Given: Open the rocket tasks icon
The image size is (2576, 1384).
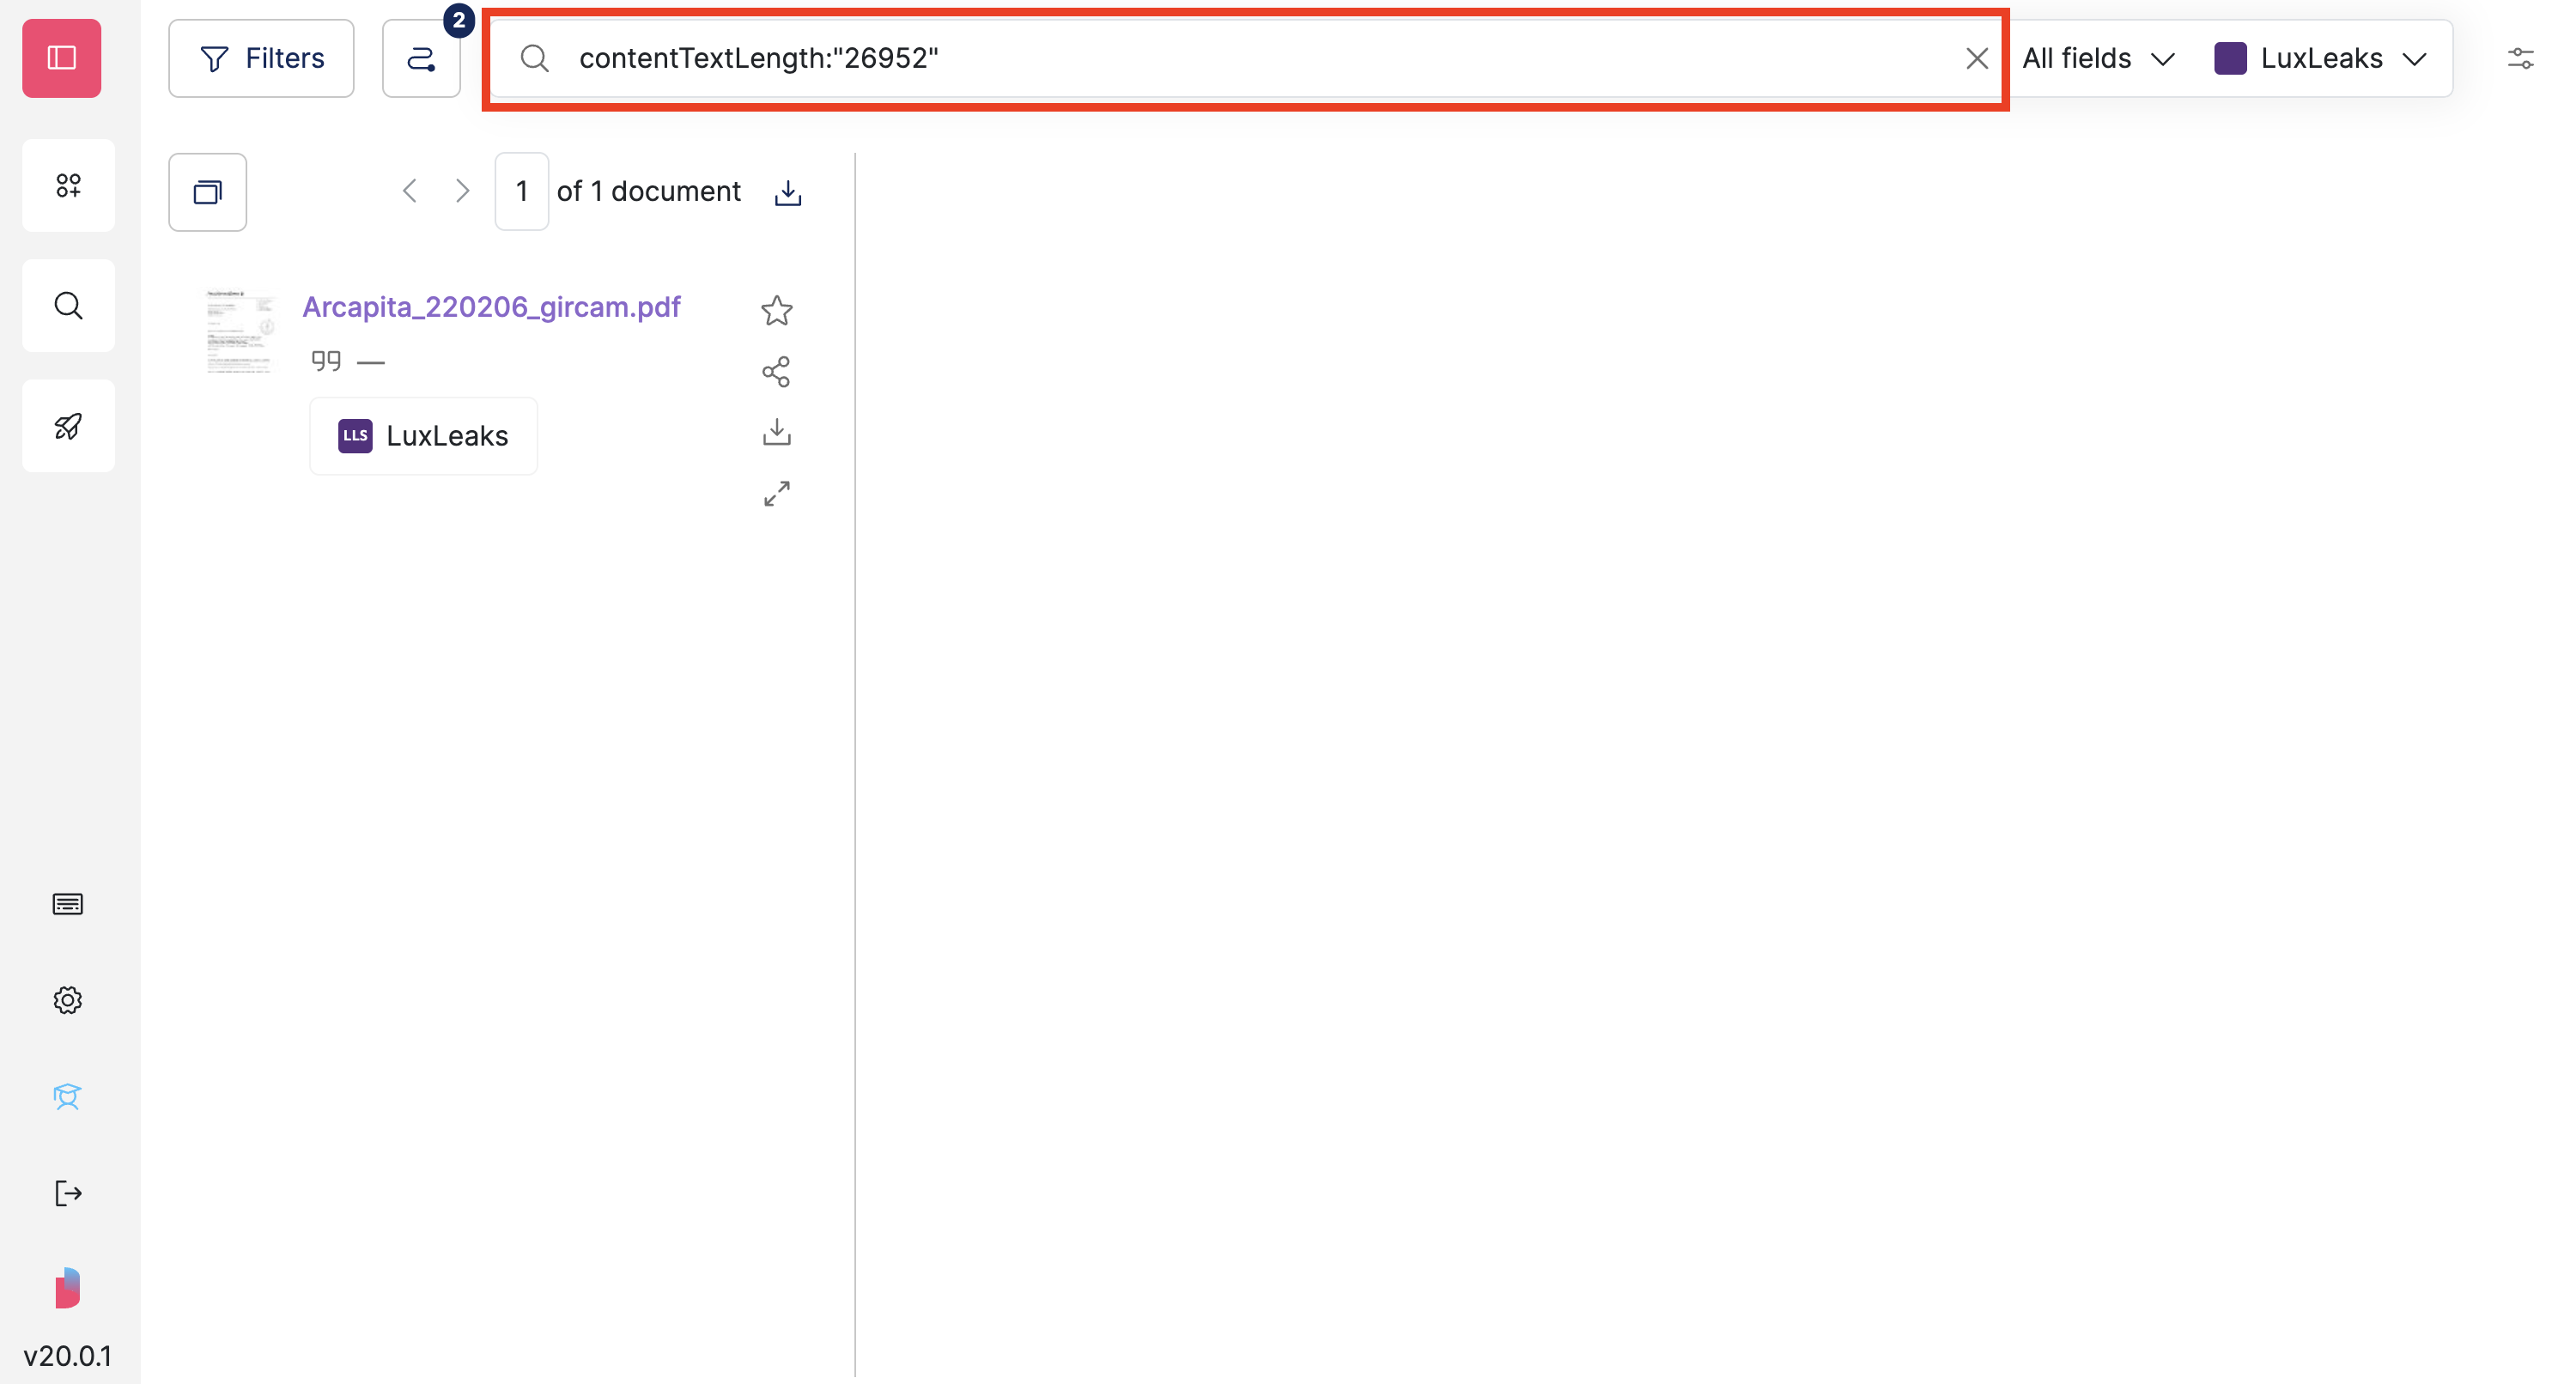Looking at the screenshot, I should (x=68, y=425).
